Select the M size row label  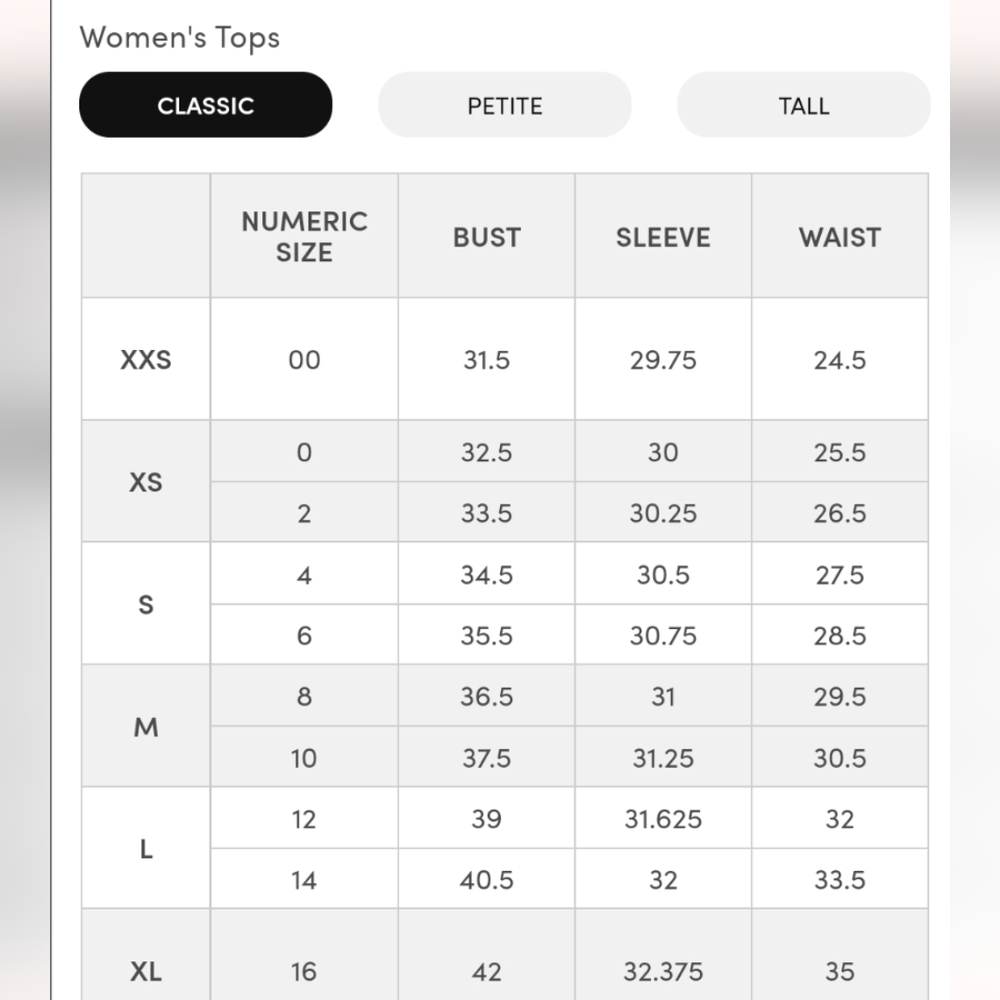(x=146, y=726)
